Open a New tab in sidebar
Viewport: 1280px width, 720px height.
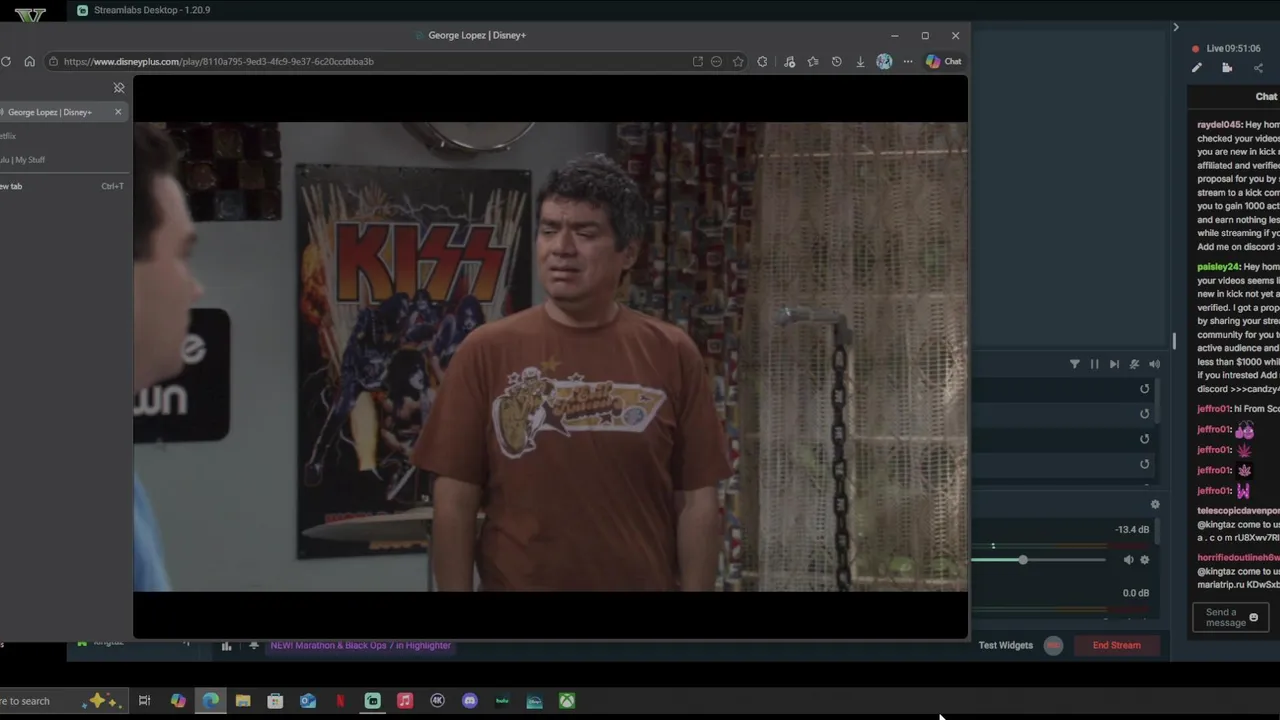pyautogui.click(x=62, y=186)
